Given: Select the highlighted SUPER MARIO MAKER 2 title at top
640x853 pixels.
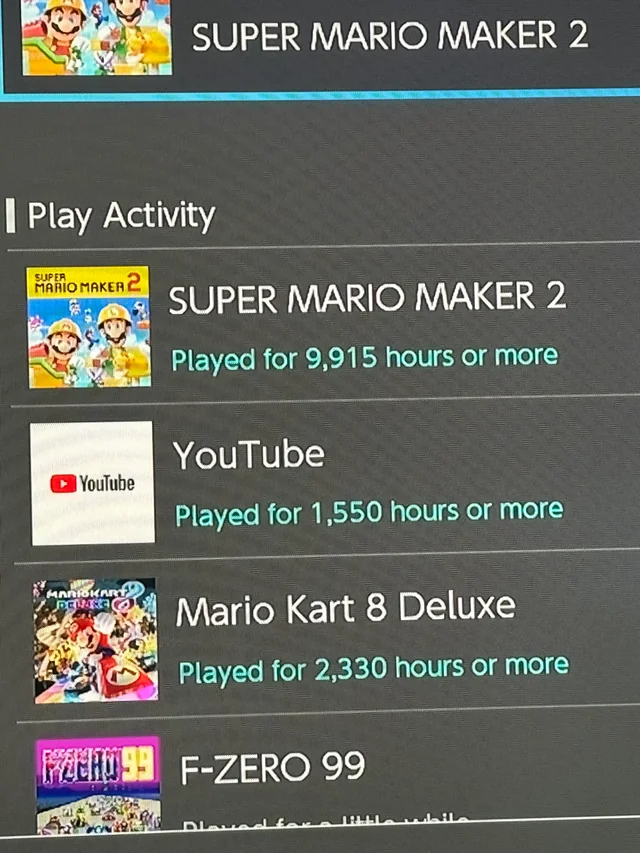Looking at the screenshot, I should click(x=390, y=36).
